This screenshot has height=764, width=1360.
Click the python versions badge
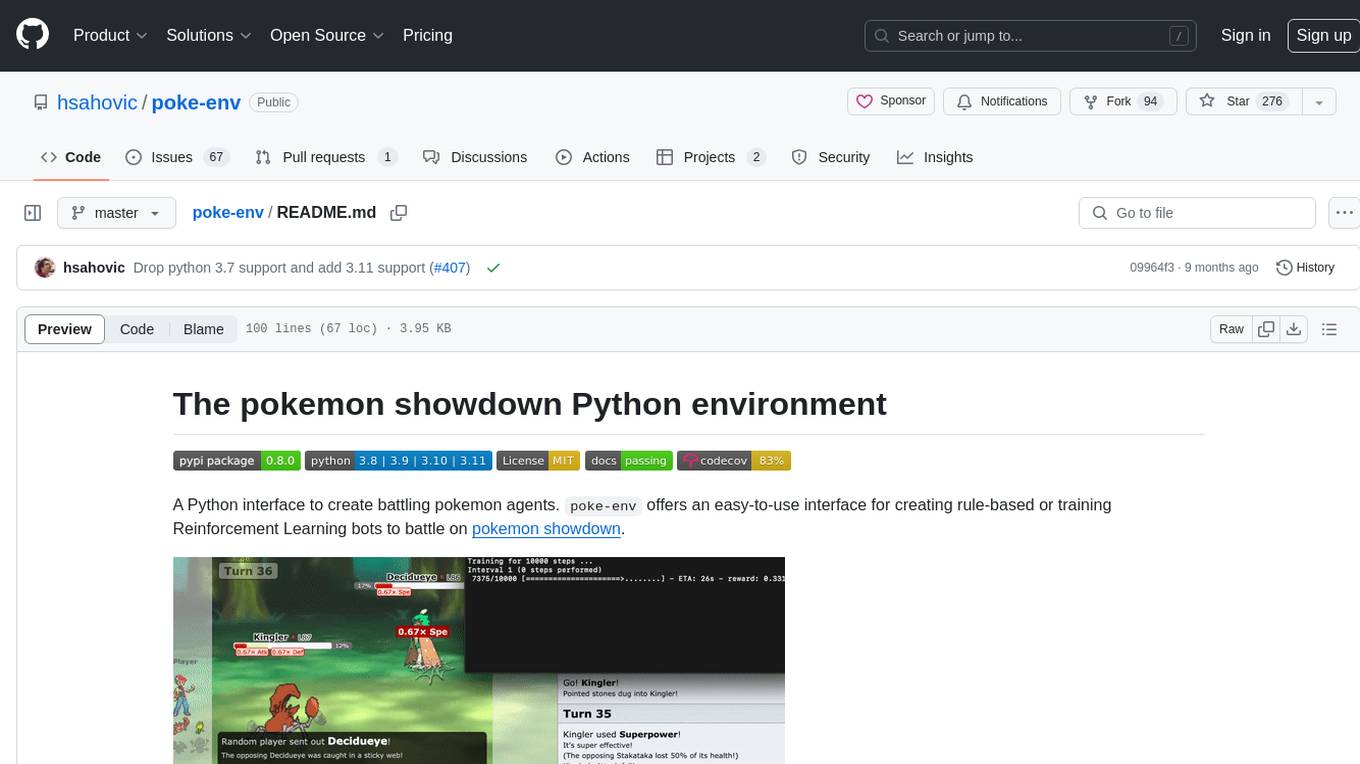pos(398,461)
